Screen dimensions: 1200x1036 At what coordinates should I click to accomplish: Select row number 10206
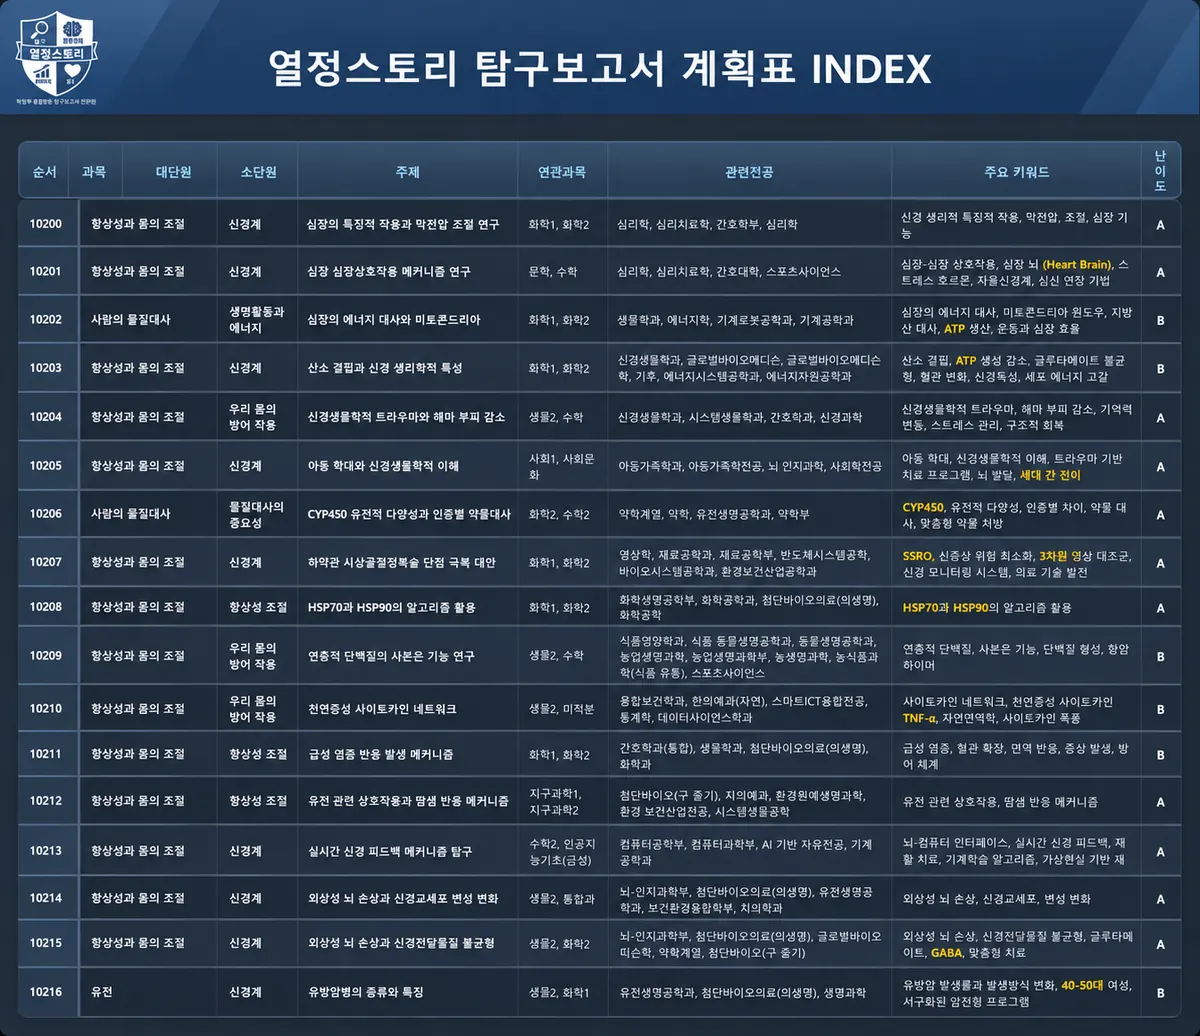(x=46, y=514)
